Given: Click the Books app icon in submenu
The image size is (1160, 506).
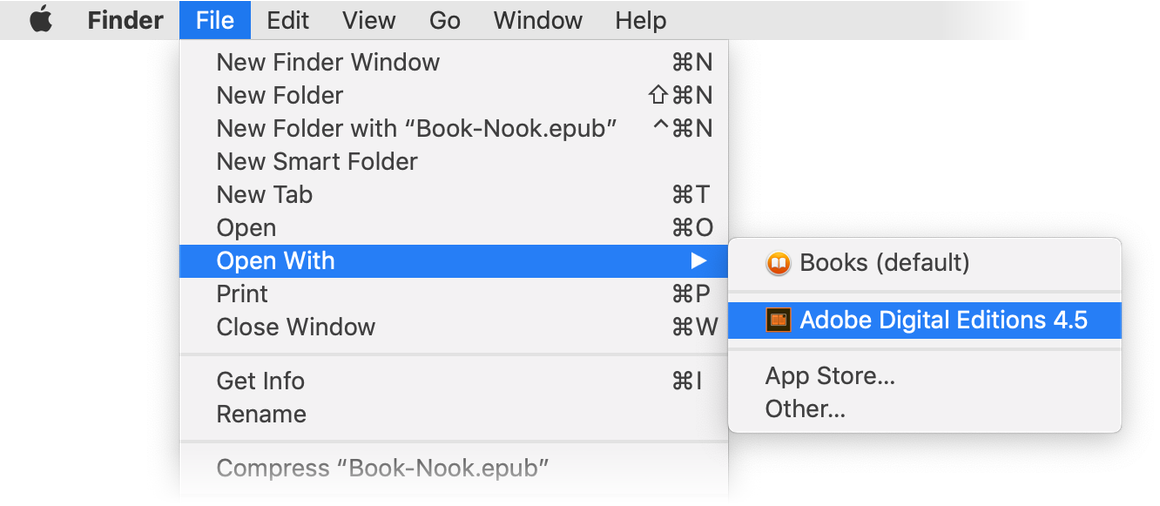Looking at the screenshot, I should point(778,263).
